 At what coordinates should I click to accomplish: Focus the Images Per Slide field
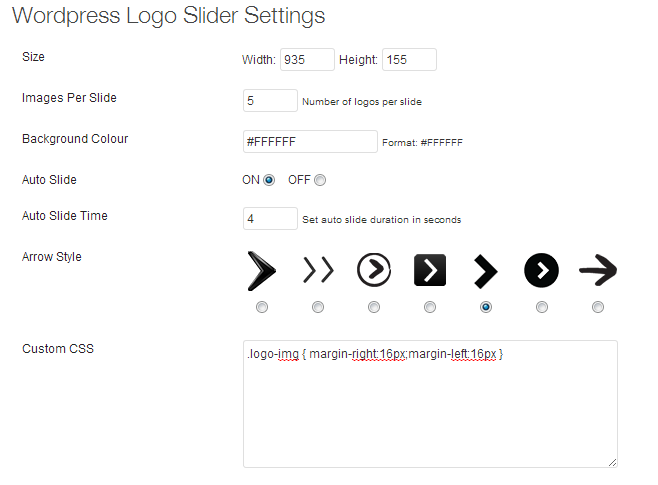[x=270, y=101]
